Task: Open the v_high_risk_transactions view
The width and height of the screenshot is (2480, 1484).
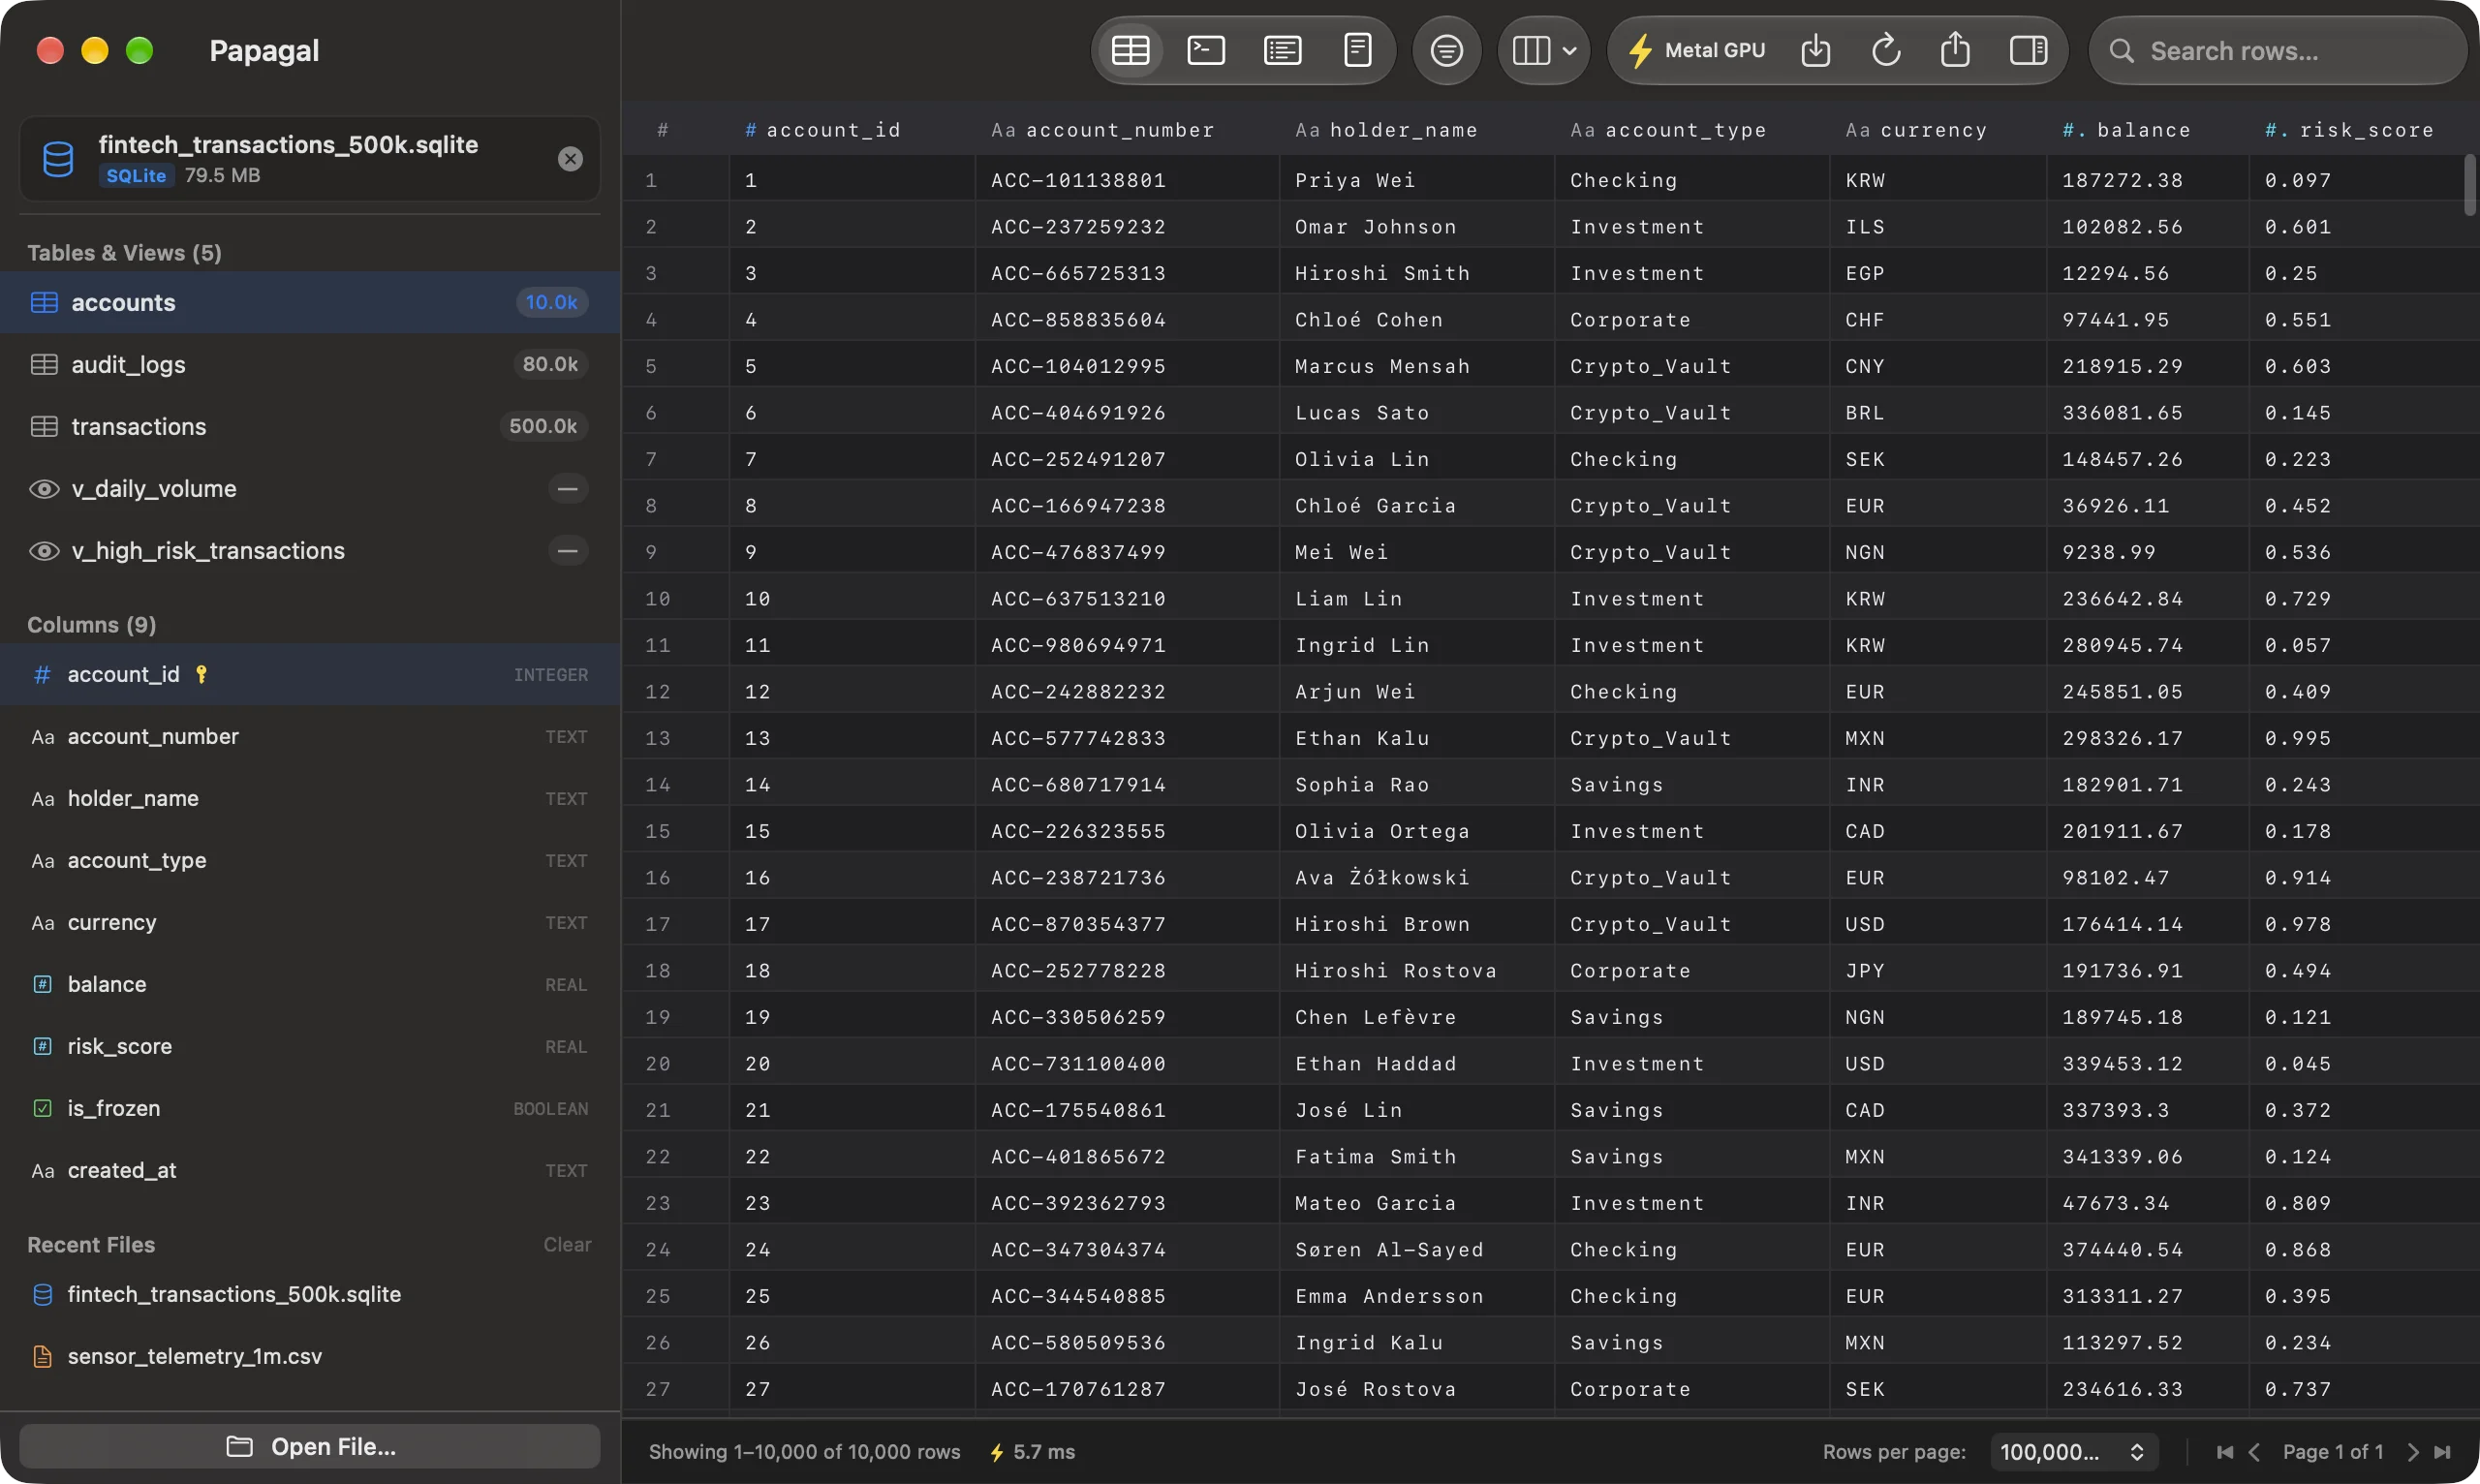Action: pos(310,550)
